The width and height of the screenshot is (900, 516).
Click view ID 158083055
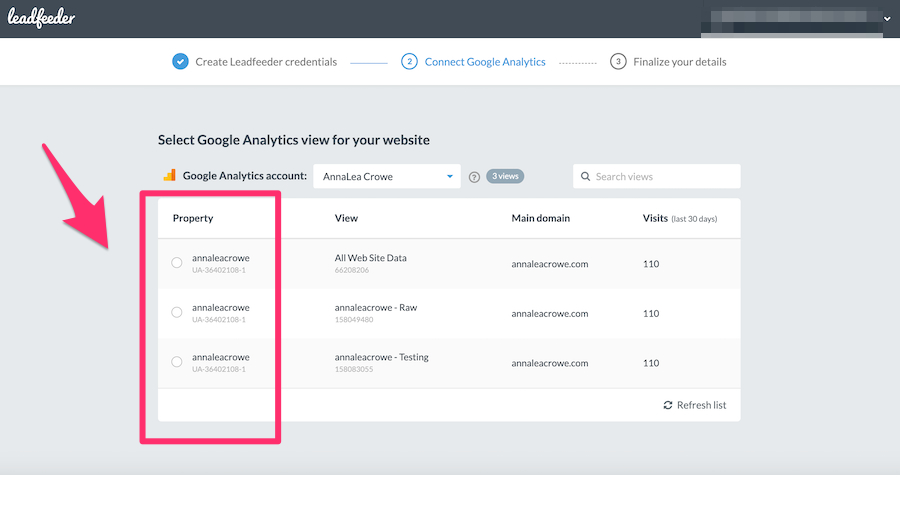click(x=354, y=369)
